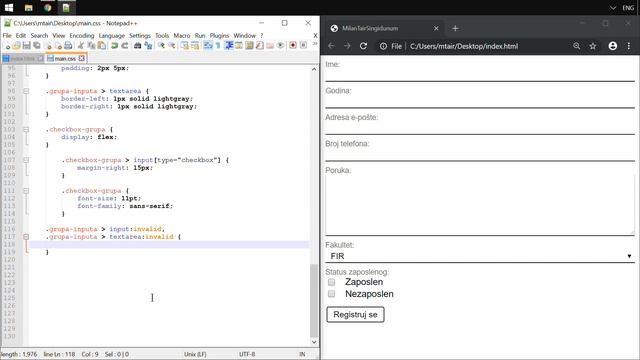Click the Save All toolbar icon
The image size is (640, 360).
tap(37, 45)
